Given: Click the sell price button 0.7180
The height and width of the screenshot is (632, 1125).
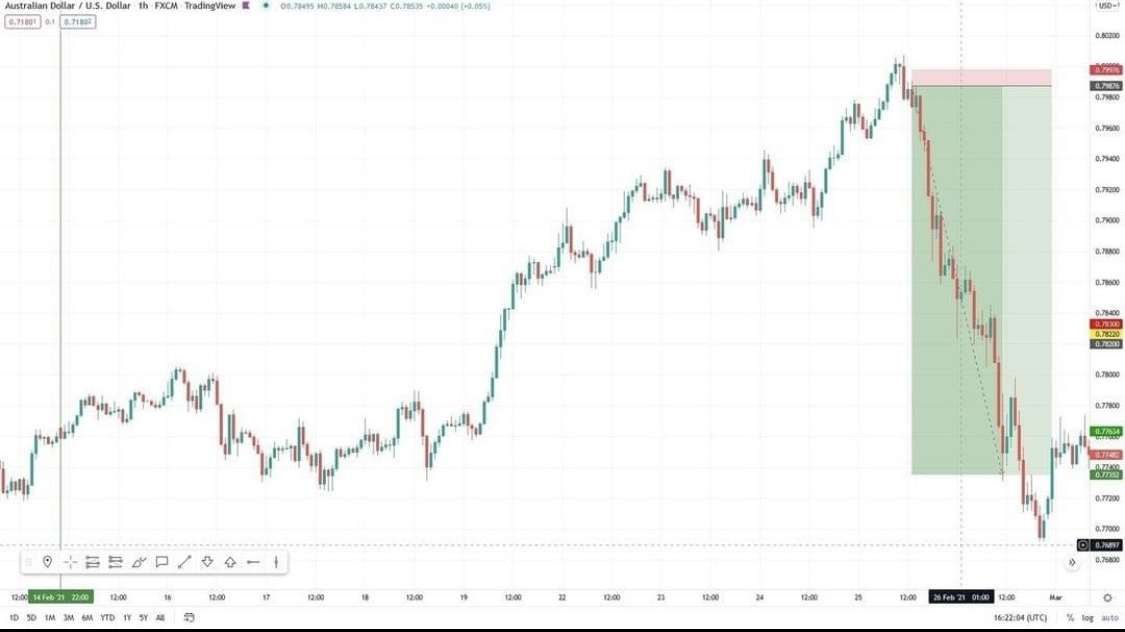Looking at the screenshot, I should 22,22.
